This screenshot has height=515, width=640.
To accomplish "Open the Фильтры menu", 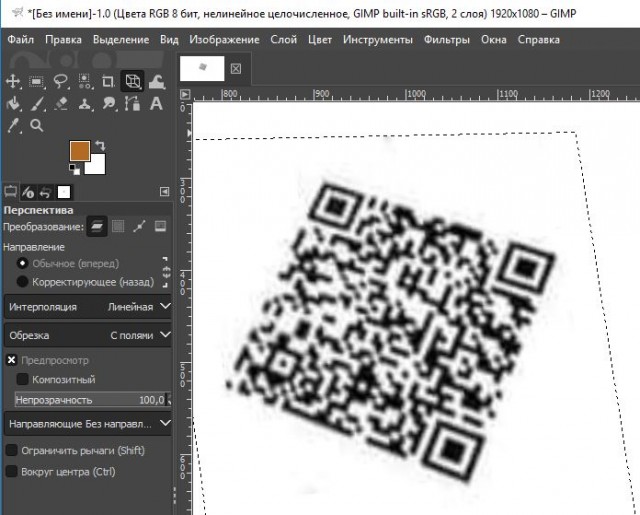I will (447, 40).
